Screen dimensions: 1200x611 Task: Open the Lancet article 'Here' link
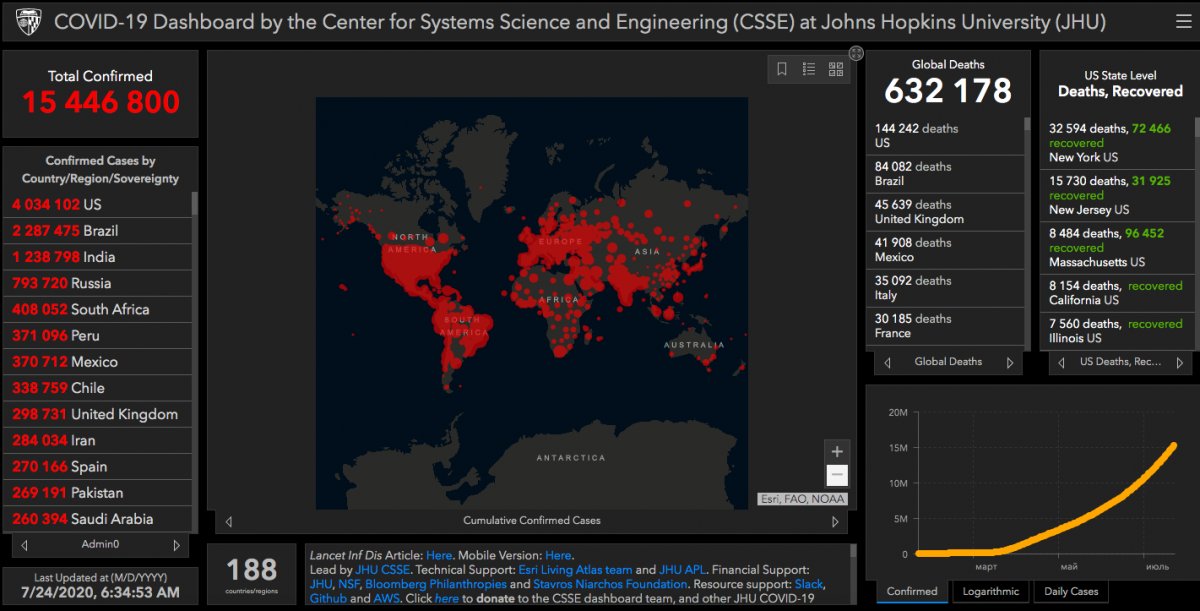pyautogui.click(x=439, y=555)
